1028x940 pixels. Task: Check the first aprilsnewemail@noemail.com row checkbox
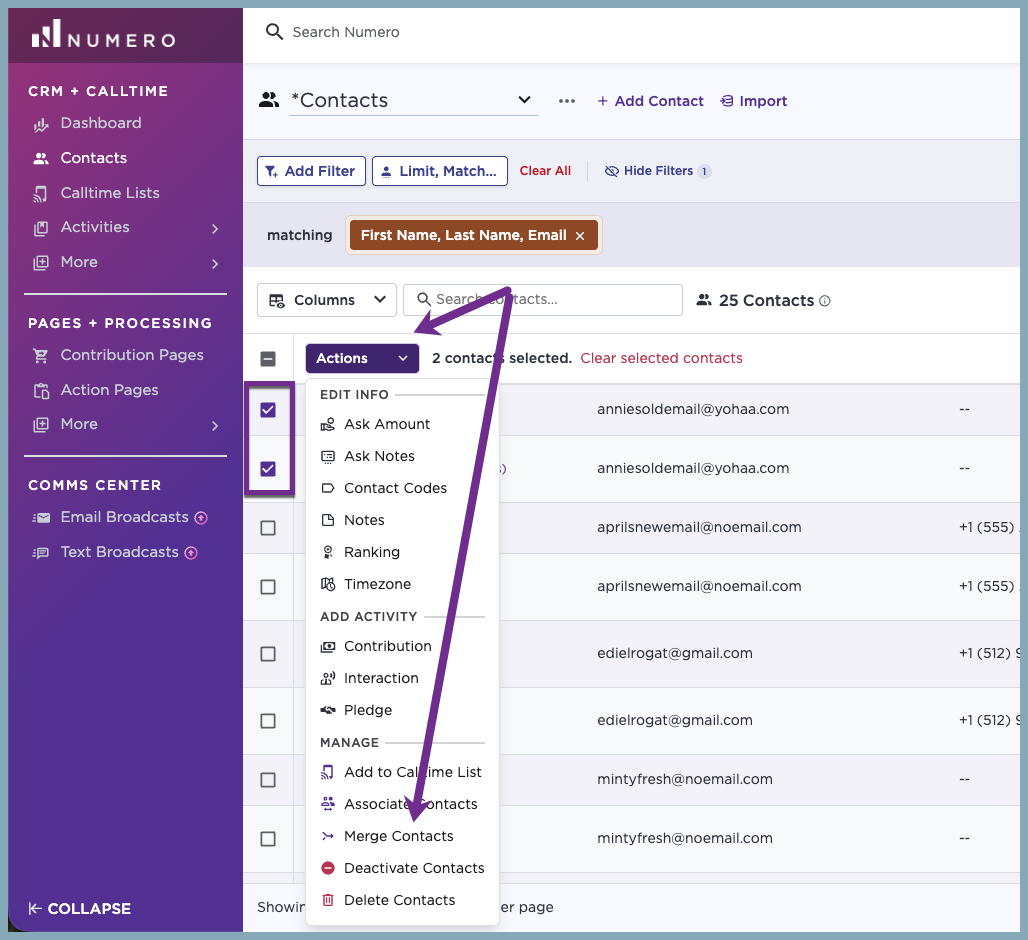[x=268, y=528]
